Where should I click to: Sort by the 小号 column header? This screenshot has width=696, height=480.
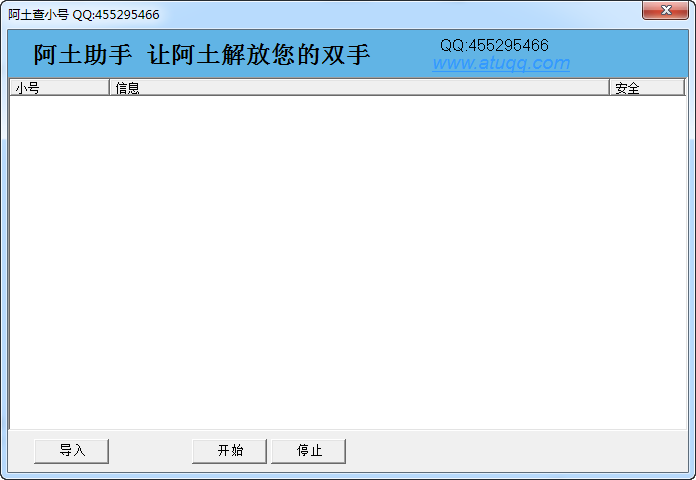[59, 87]
